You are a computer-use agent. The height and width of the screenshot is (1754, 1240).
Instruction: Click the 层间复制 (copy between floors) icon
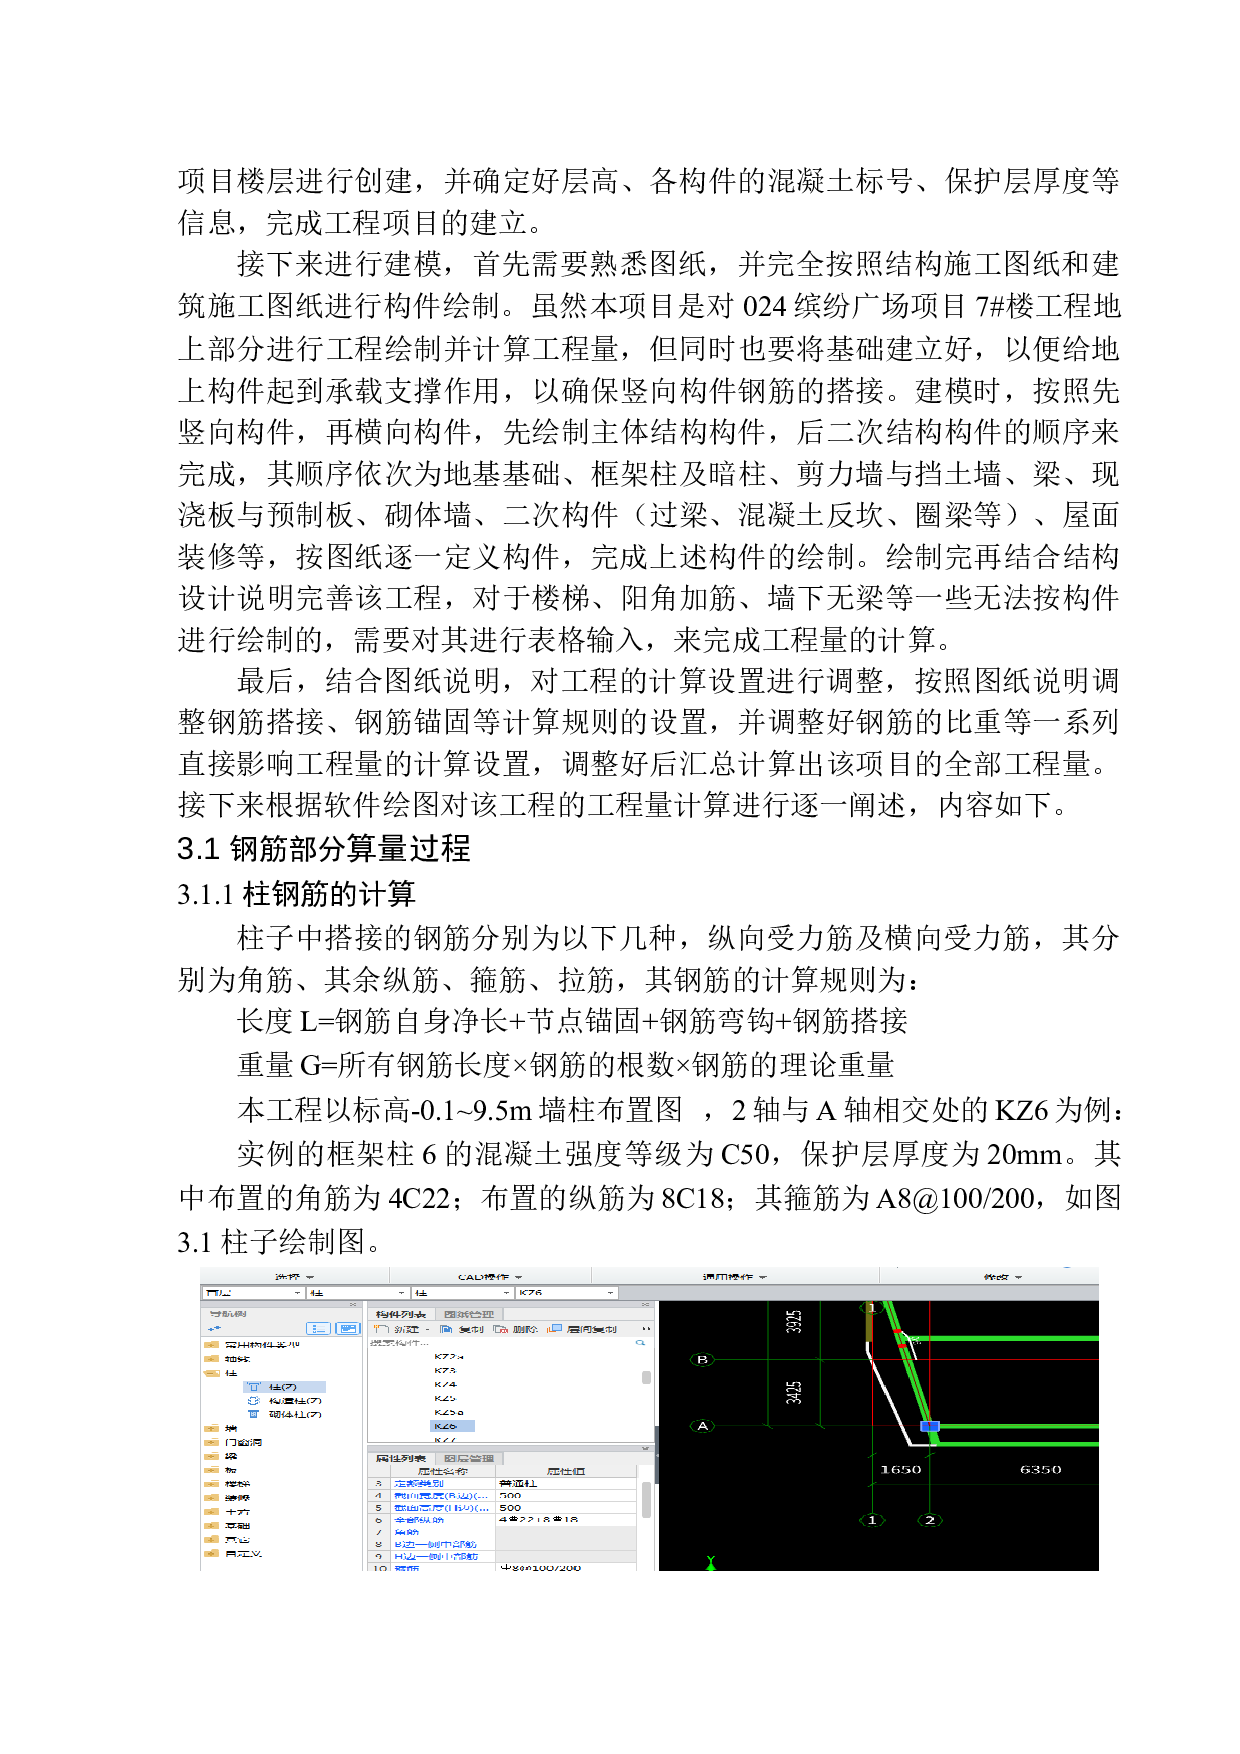pos(554,1329)
